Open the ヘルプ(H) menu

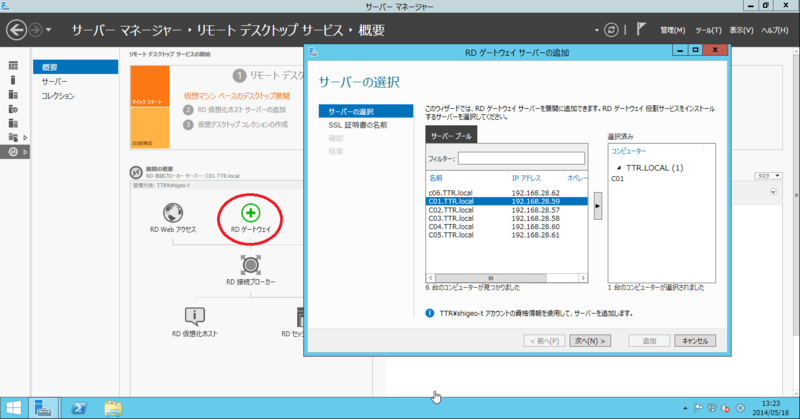(774, 31)
